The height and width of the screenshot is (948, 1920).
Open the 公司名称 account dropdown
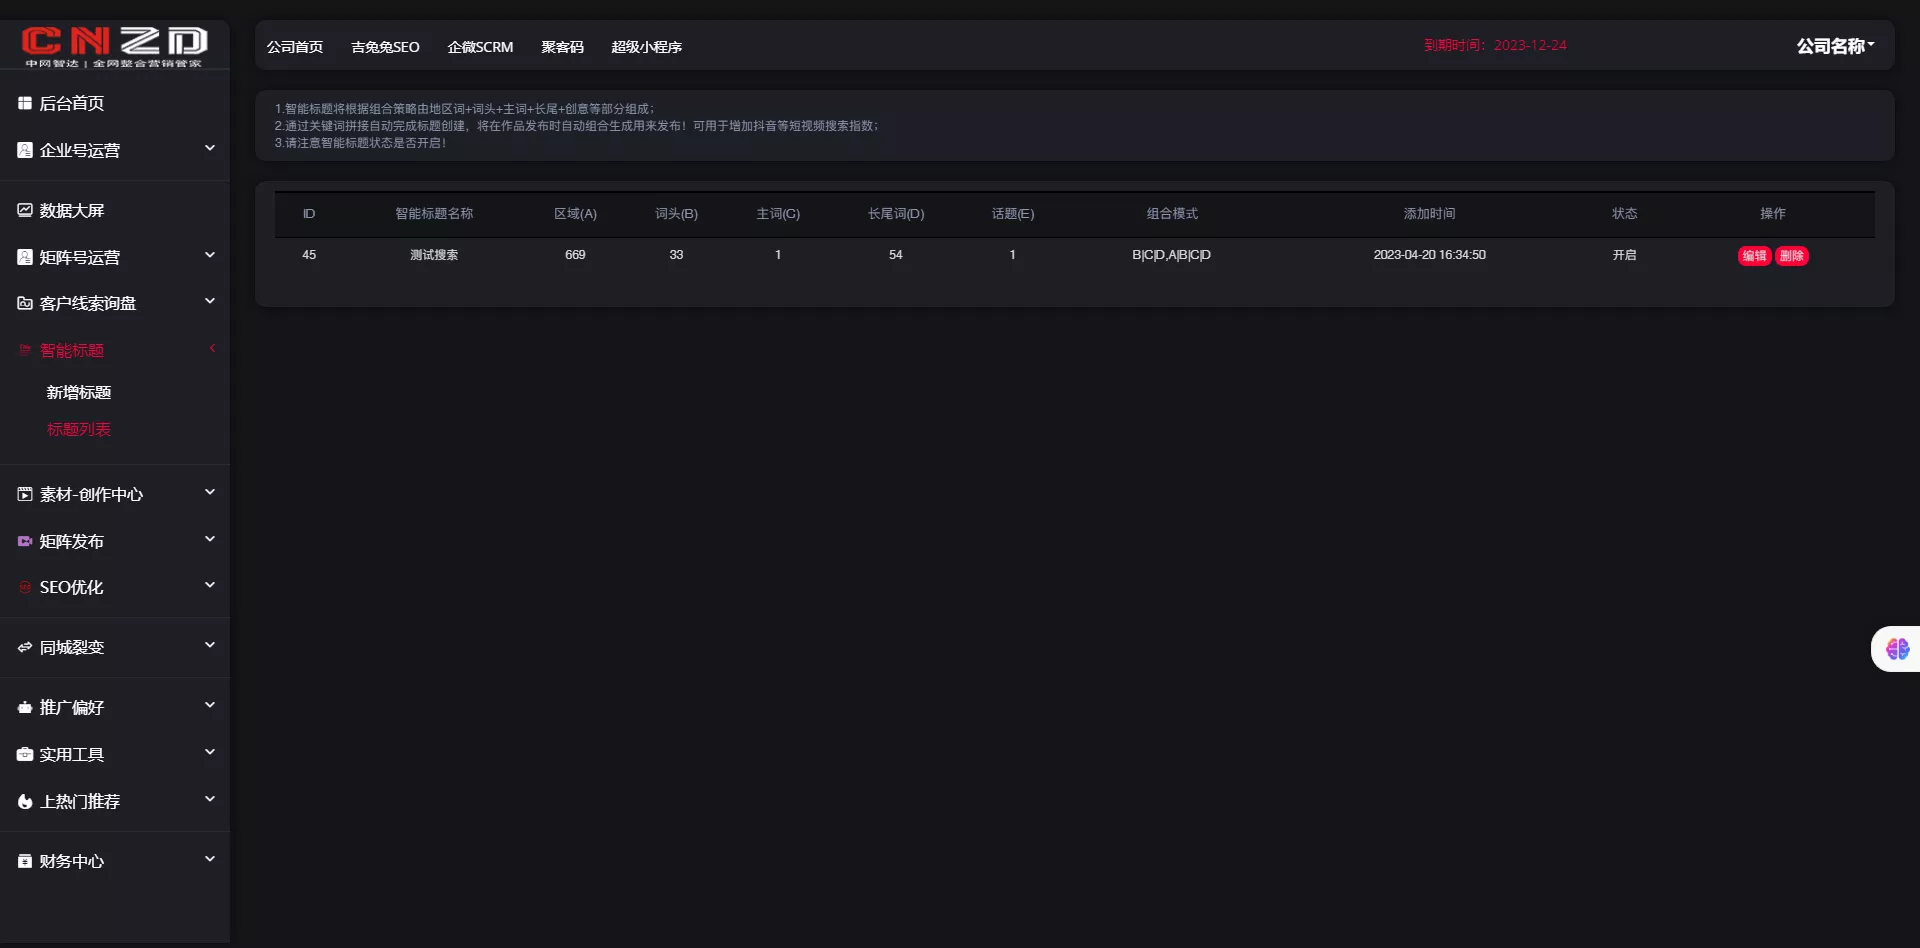[1835, 46]
